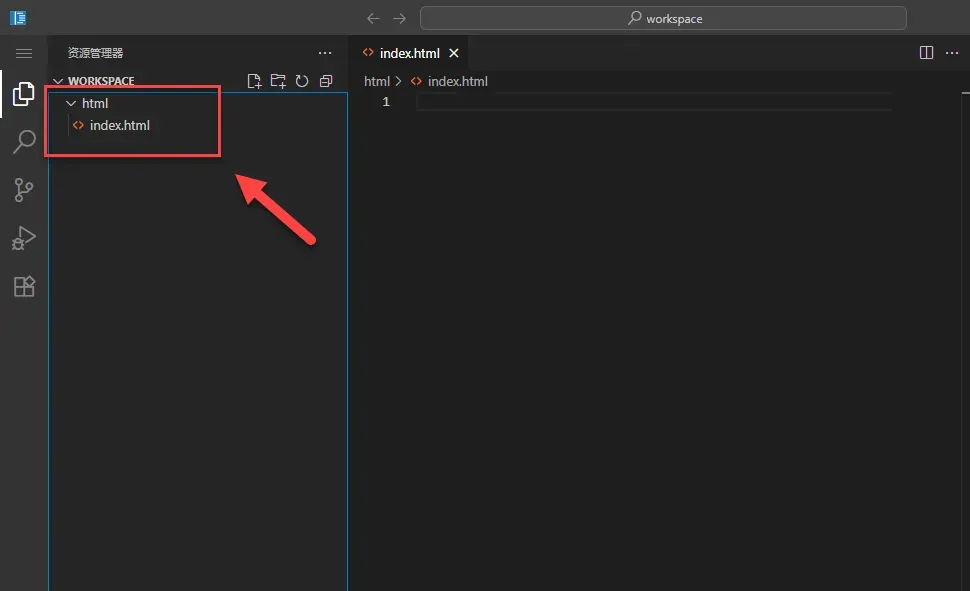
Task: Close the index.html tab
Action: pos(454,53)
